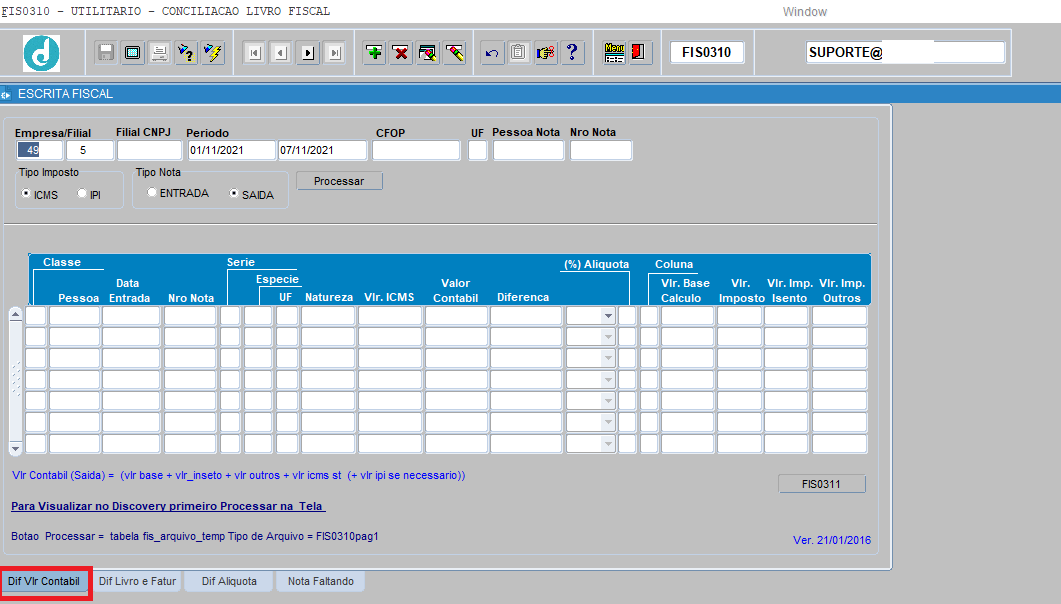1061x604 pixels.
Task: Click the red exit door icon
Action: [641, 53]
